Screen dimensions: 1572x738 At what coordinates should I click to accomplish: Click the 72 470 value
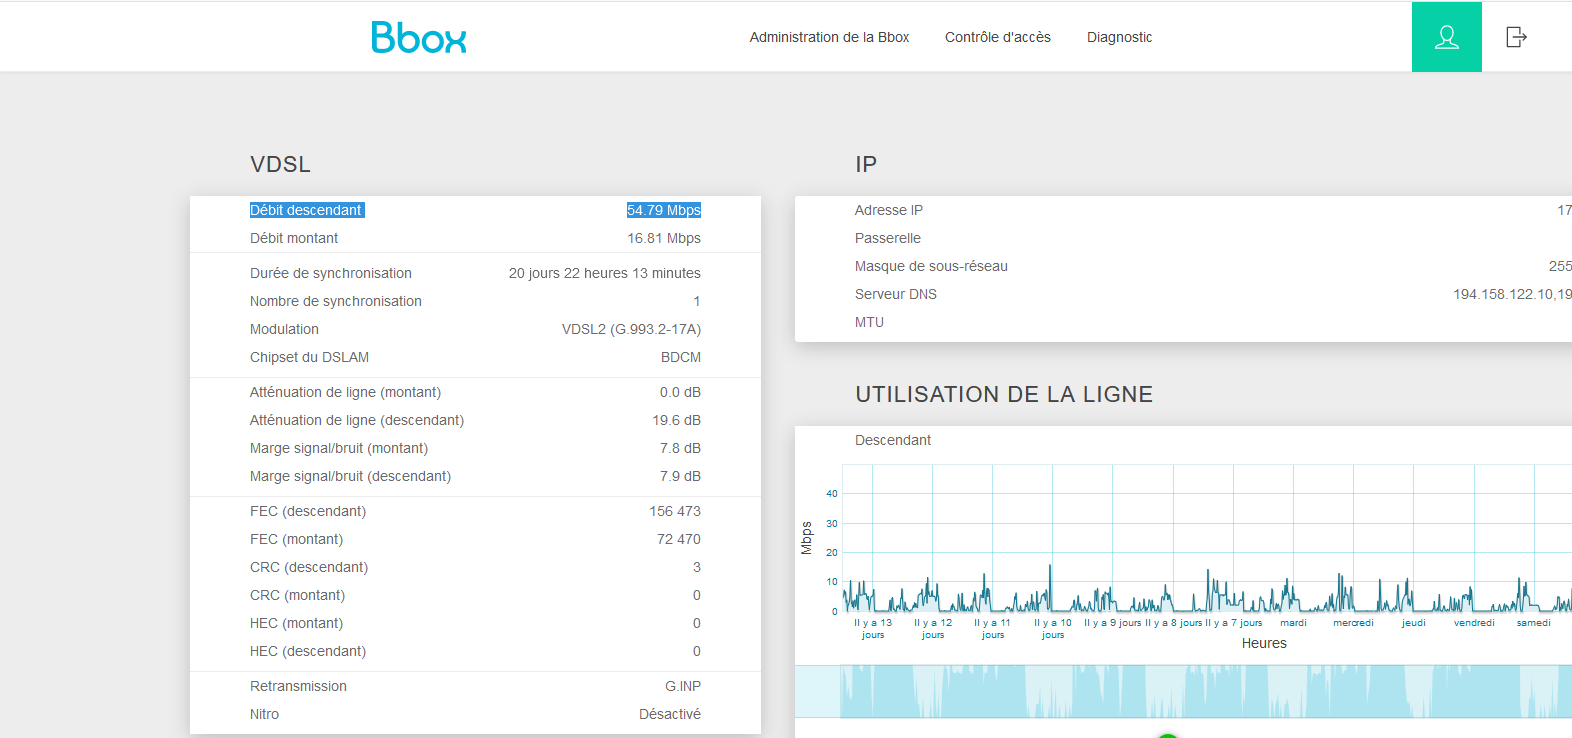pos(679,539)
